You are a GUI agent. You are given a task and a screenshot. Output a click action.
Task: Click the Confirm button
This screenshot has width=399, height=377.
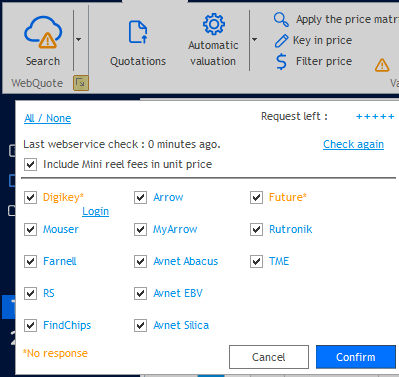tap(356, 357)
